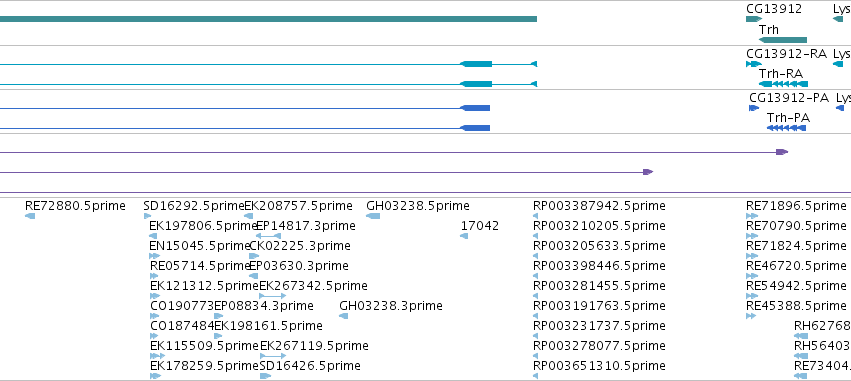Click EK197806.5prime label
The image size is (851, 381).
(204, 226)
